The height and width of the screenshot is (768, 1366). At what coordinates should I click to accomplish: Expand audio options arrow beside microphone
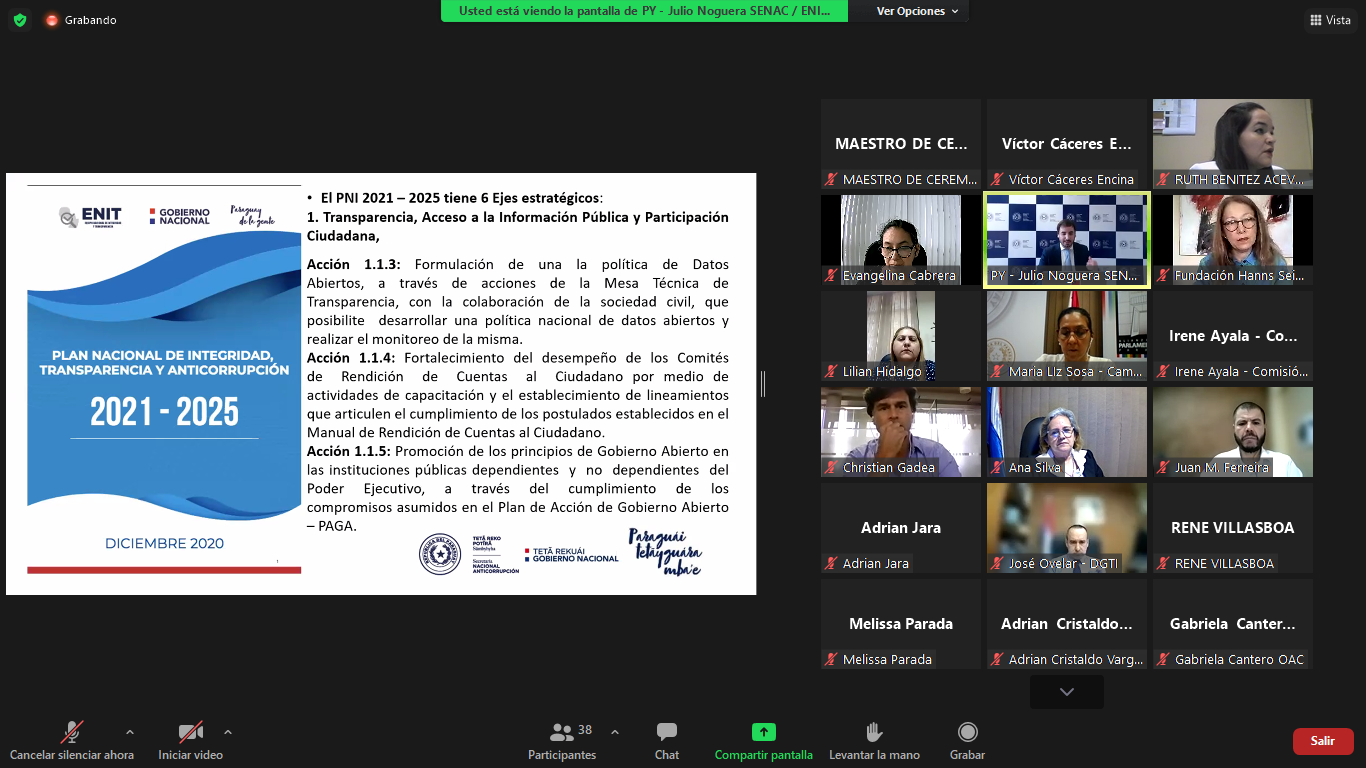129,732
